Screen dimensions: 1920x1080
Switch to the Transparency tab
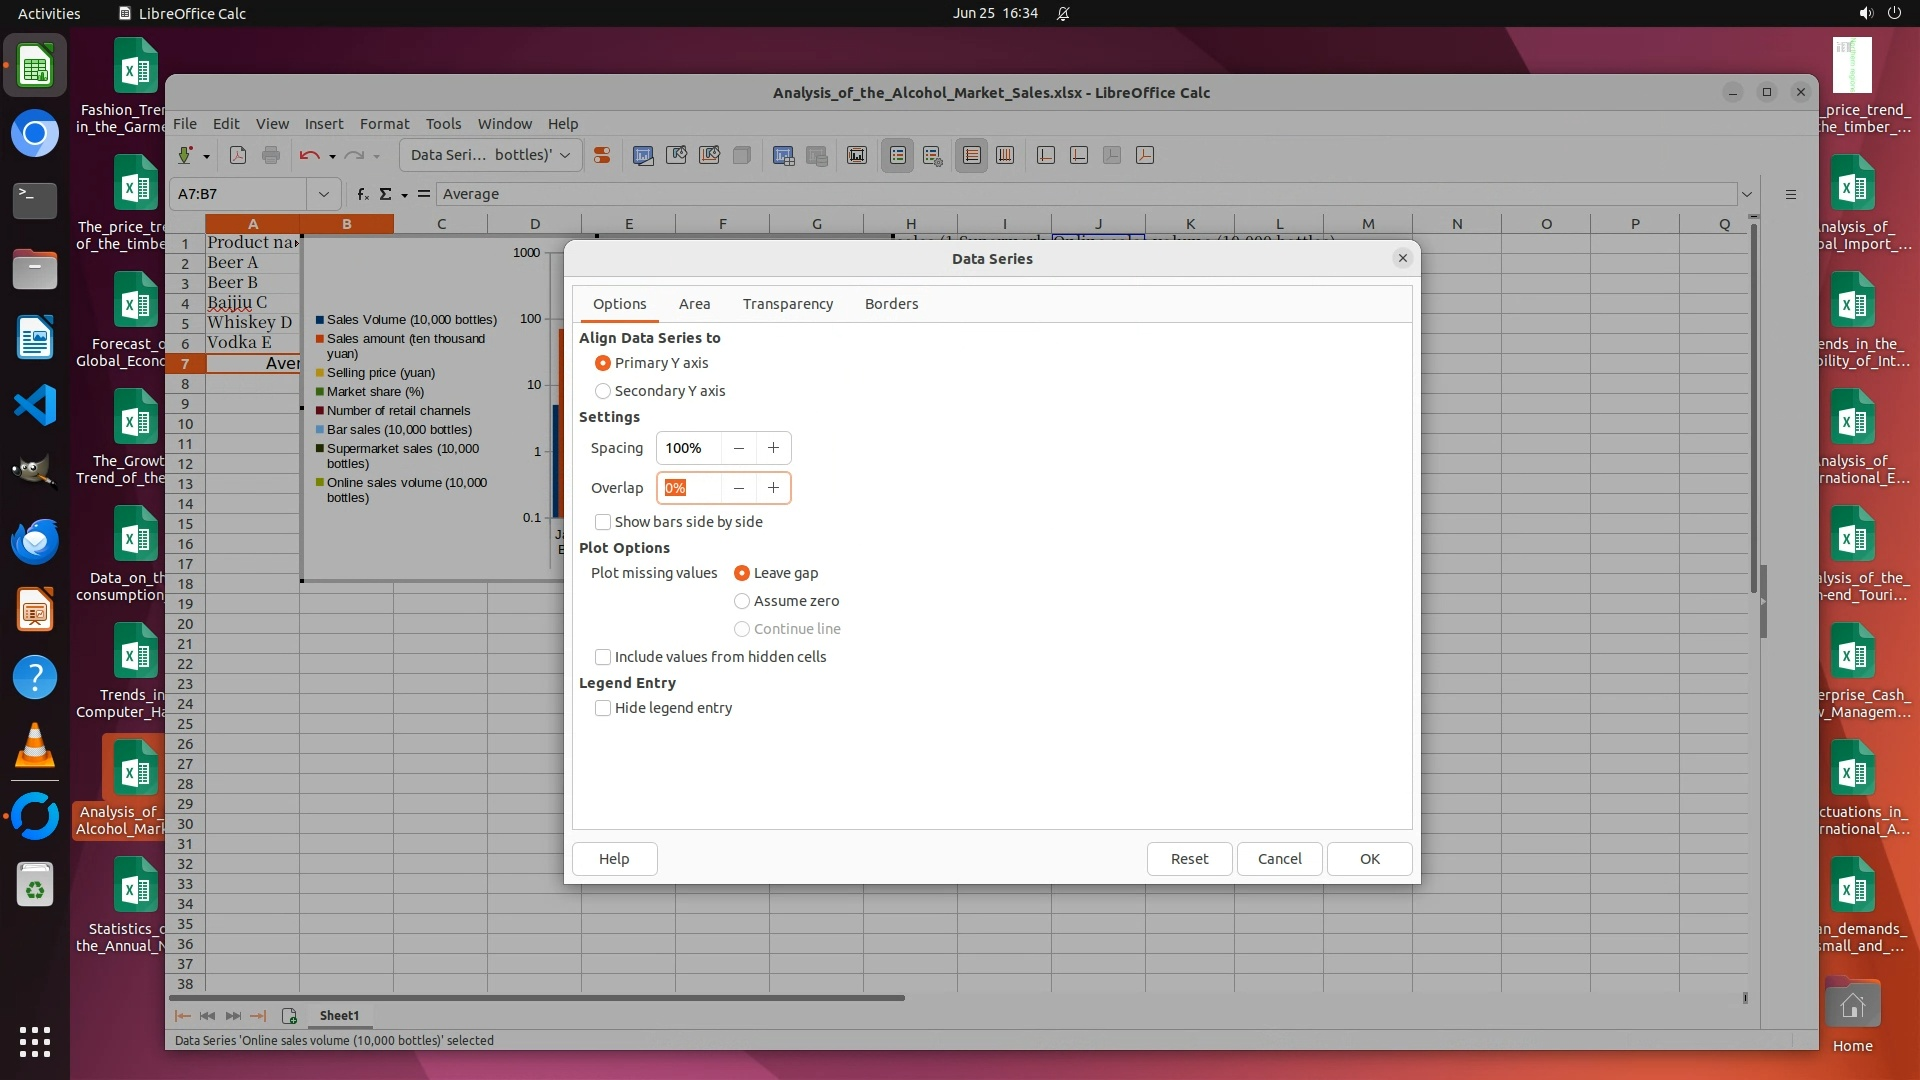coord(787,304)
